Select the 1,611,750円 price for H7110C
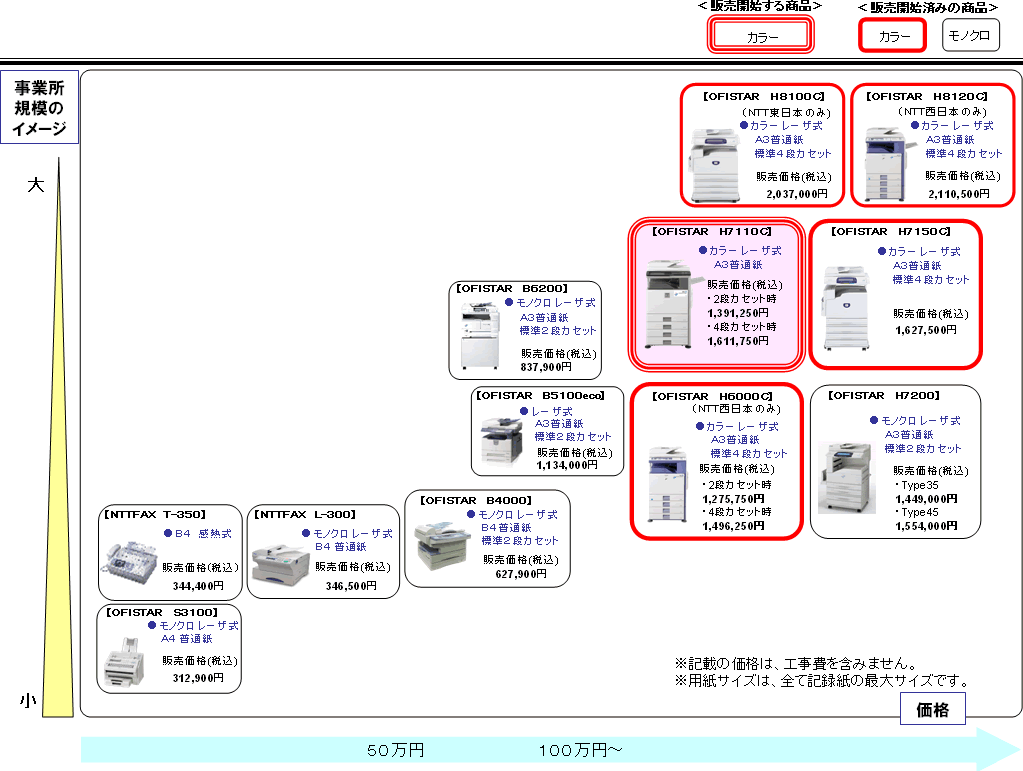The image size is (1023, 771). point(738,341)
